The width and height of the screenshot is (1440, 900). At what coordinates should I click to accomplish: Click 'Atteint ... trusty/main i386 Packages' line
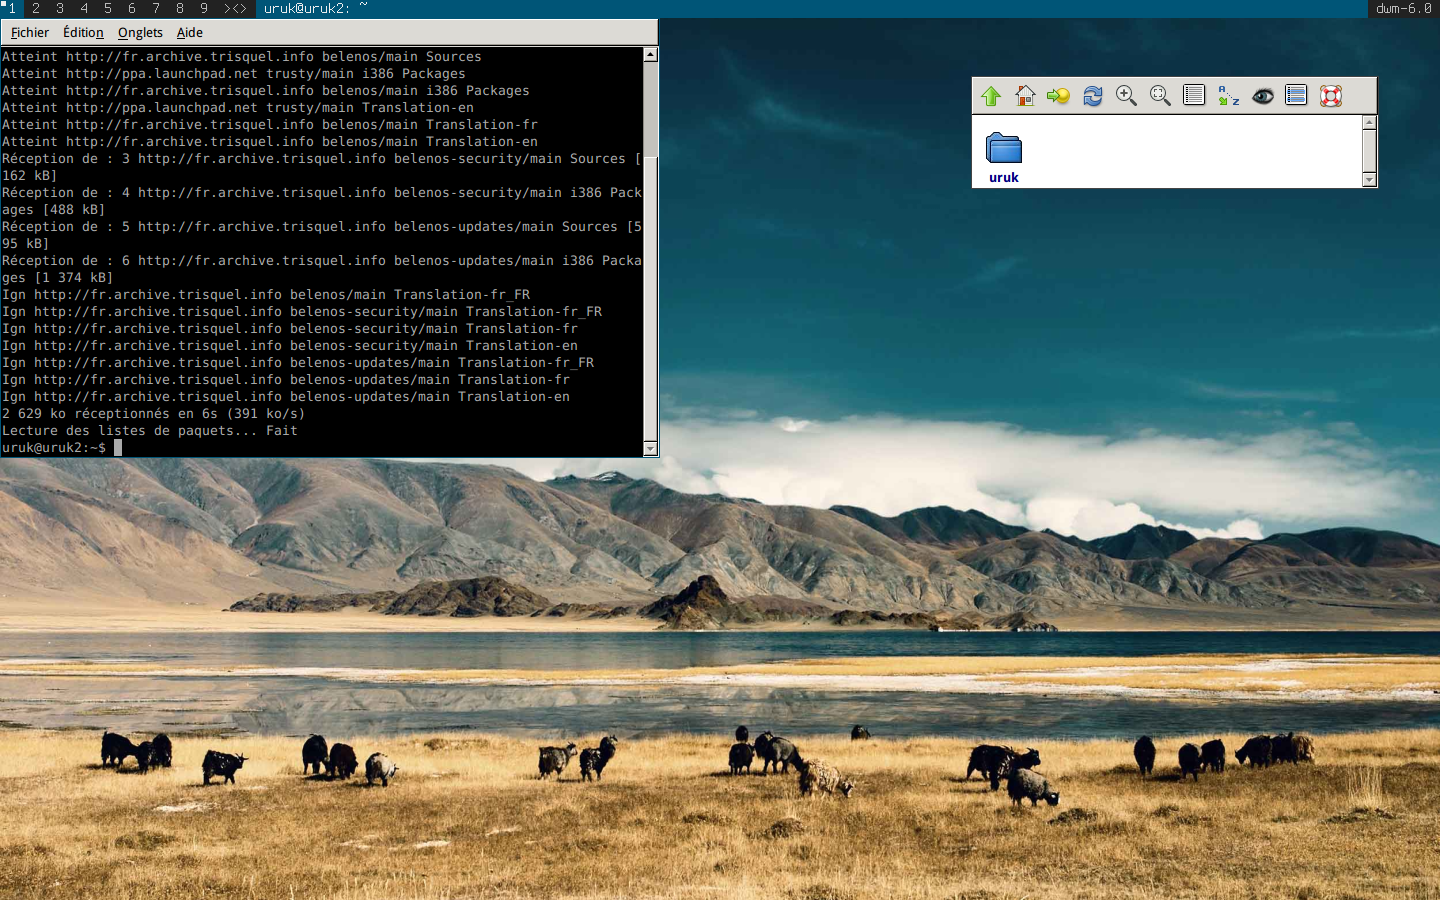pos(234,74)
